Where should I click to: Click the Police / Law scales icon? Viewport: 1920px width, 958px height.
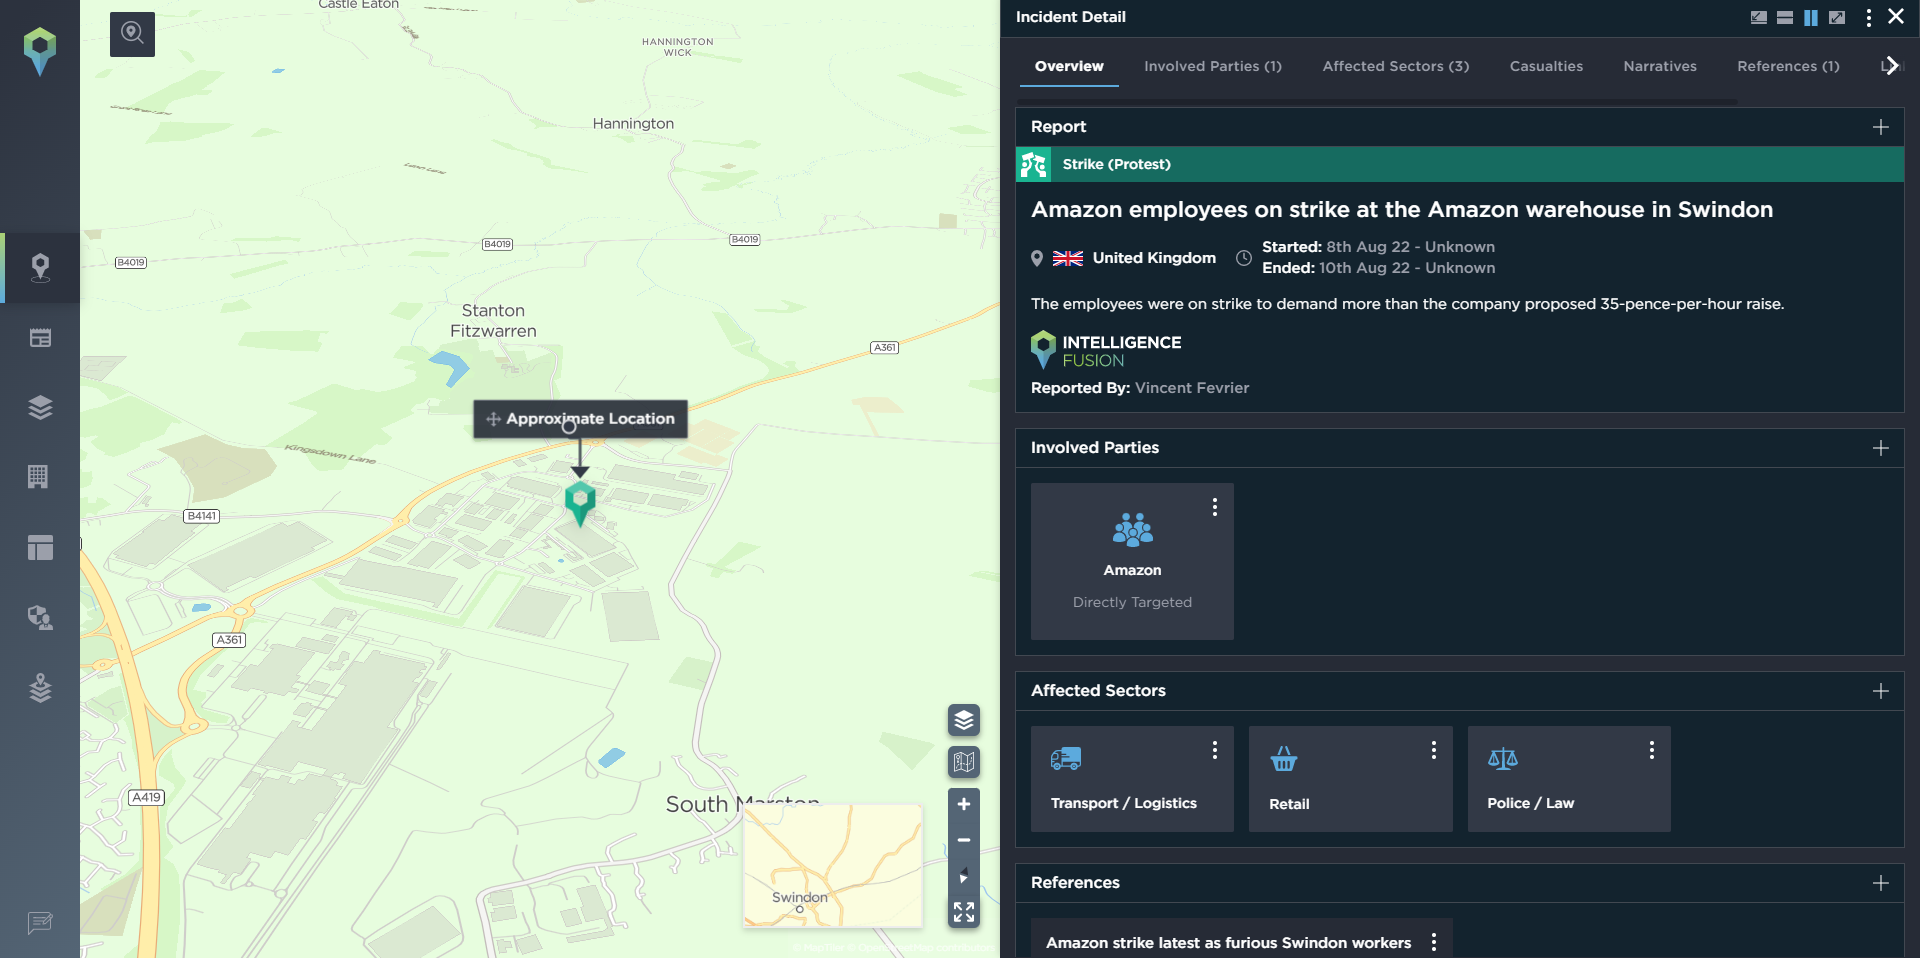click(1503, 759)
